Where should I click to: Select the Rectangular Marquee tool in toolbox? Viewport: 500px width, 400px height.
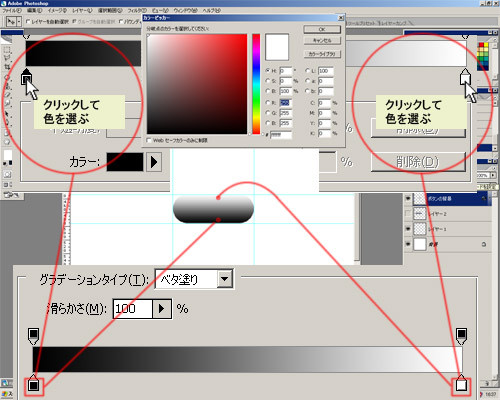pos(7,50)
